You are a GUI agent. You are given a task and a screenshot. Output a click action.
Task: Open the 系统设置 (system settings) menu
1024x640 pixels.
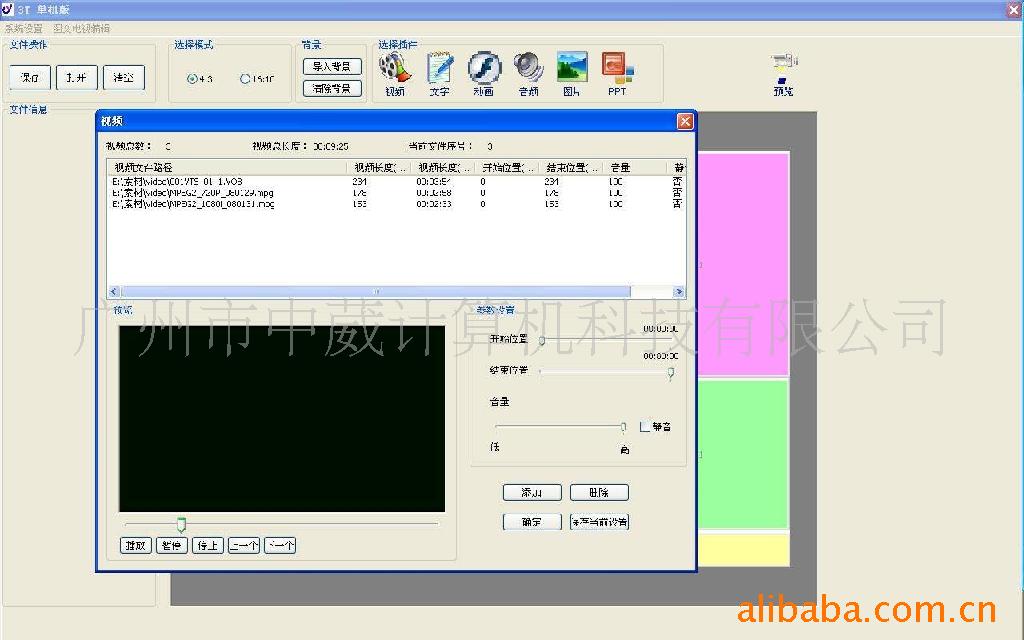tap(24, 29)
